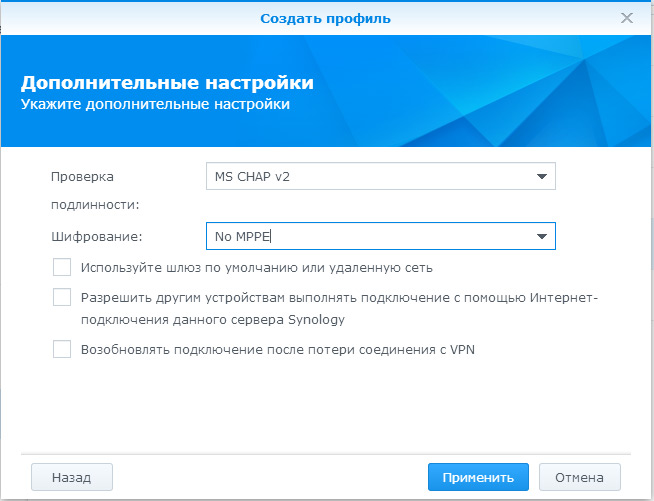This screenshot has height=501, width=654.
Task: Enable reconnect after VPN connection loss
Action: point(62,349)
